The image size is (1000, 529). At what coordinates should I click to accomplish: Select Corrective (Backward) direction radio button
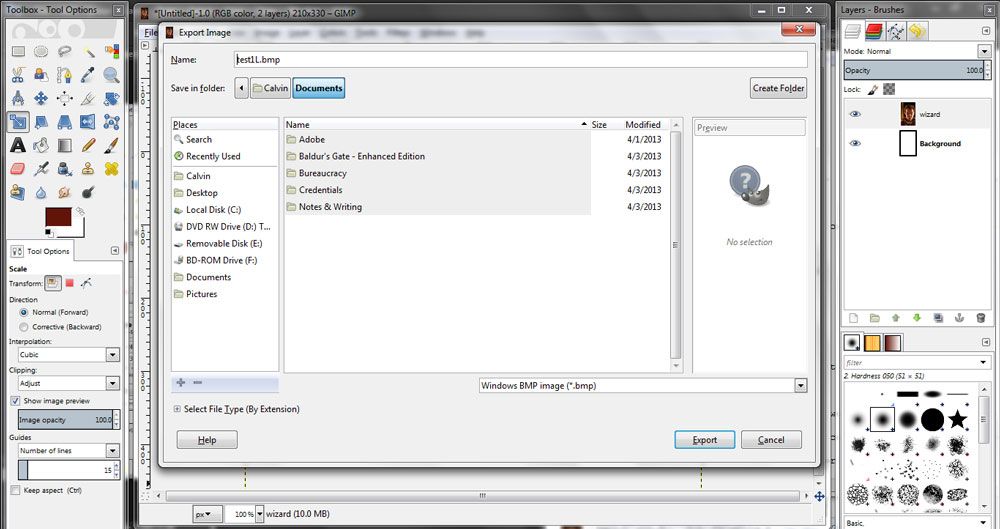coord(24,327)
